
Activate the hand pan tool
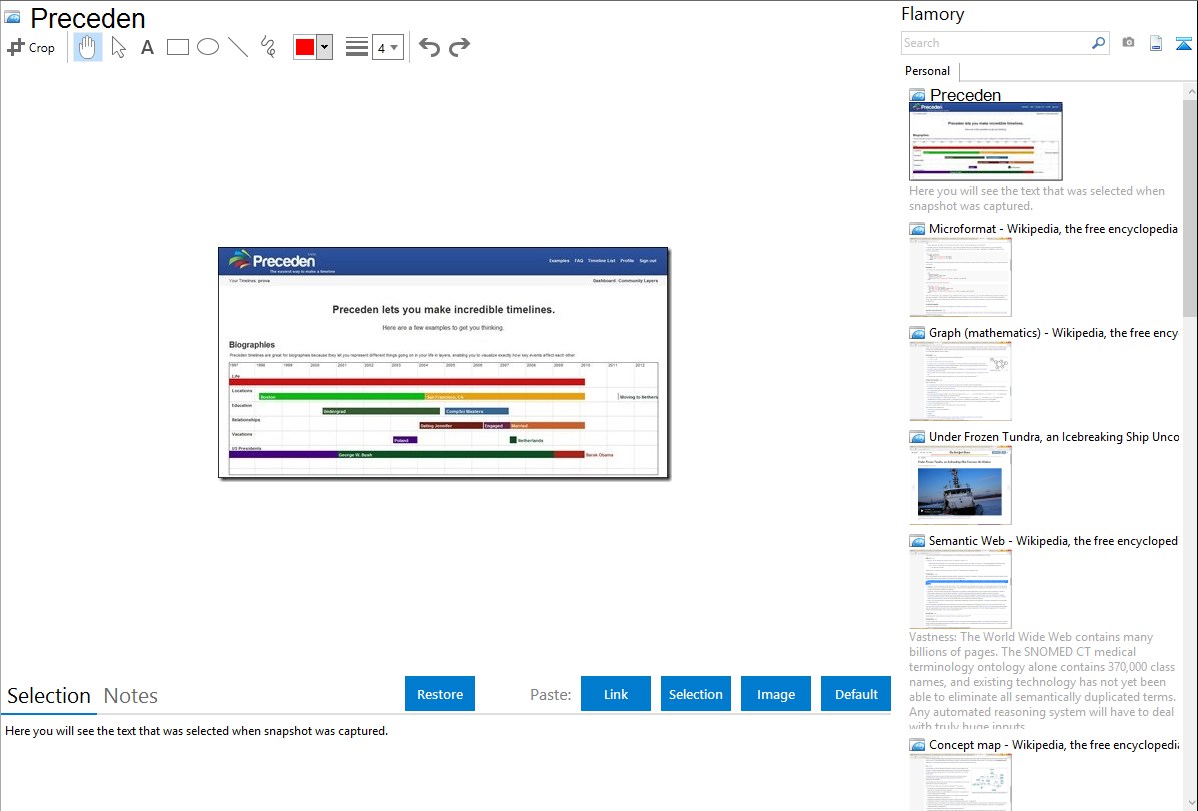click(x=88, y=47)
